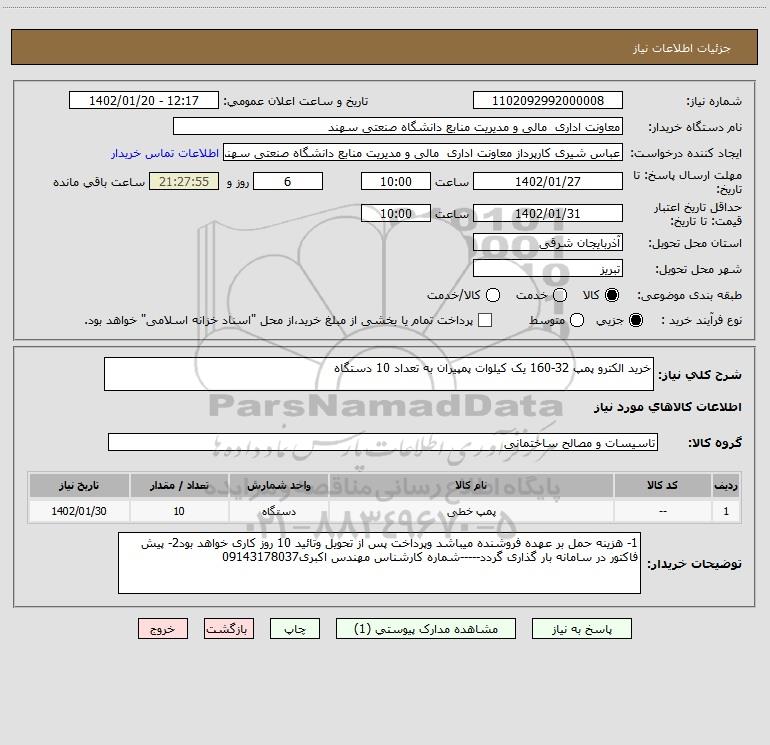
Task: Click the پاسخ به نیاز button
Action: pos(581,629)
